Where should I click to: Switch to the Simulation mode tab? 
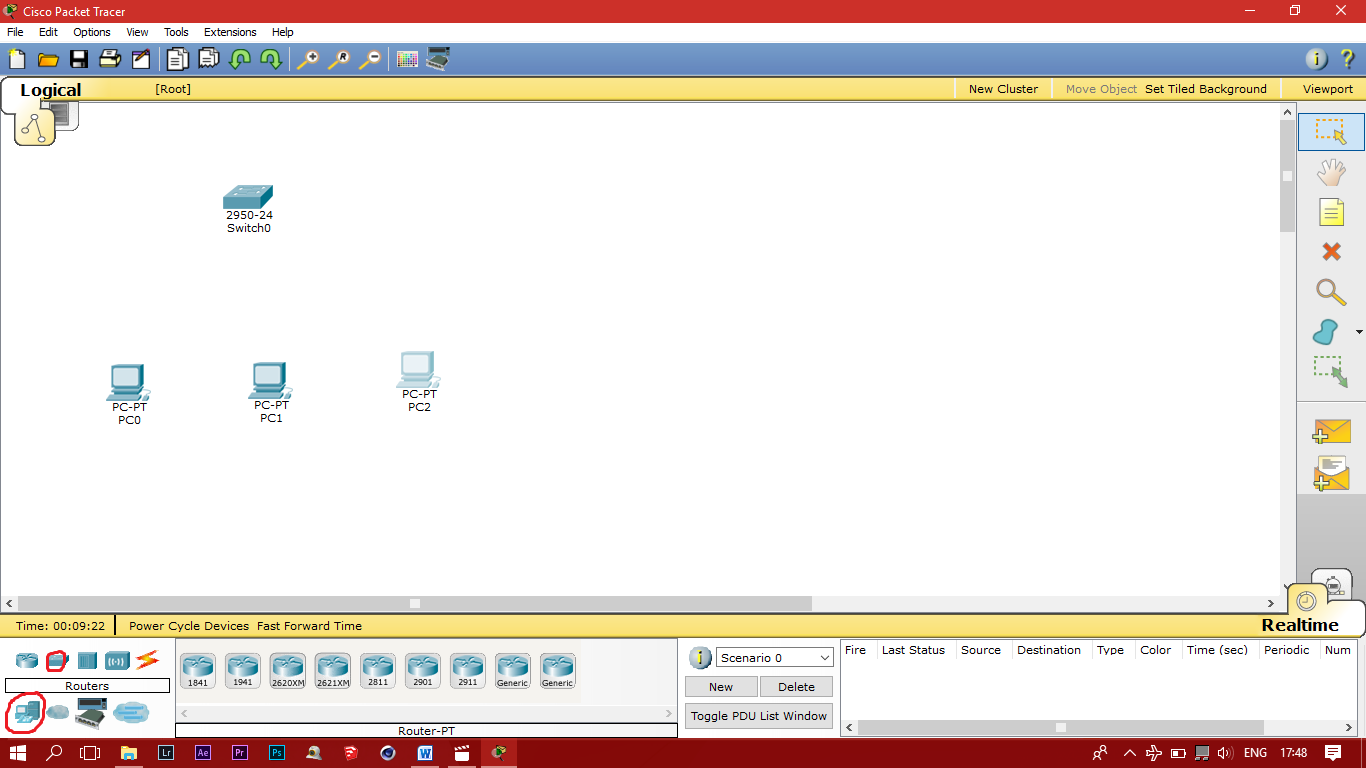tap(1331, 584)
